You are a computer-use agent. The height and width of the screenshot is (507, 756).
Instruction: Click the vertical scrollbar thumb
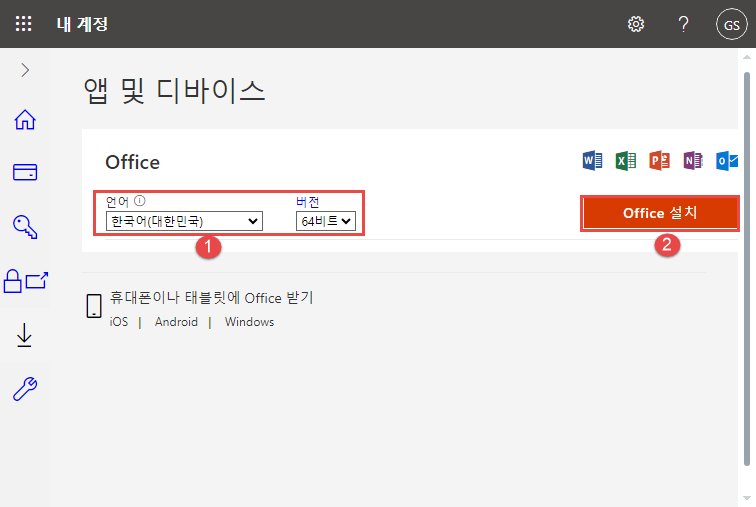pos(747,269)
